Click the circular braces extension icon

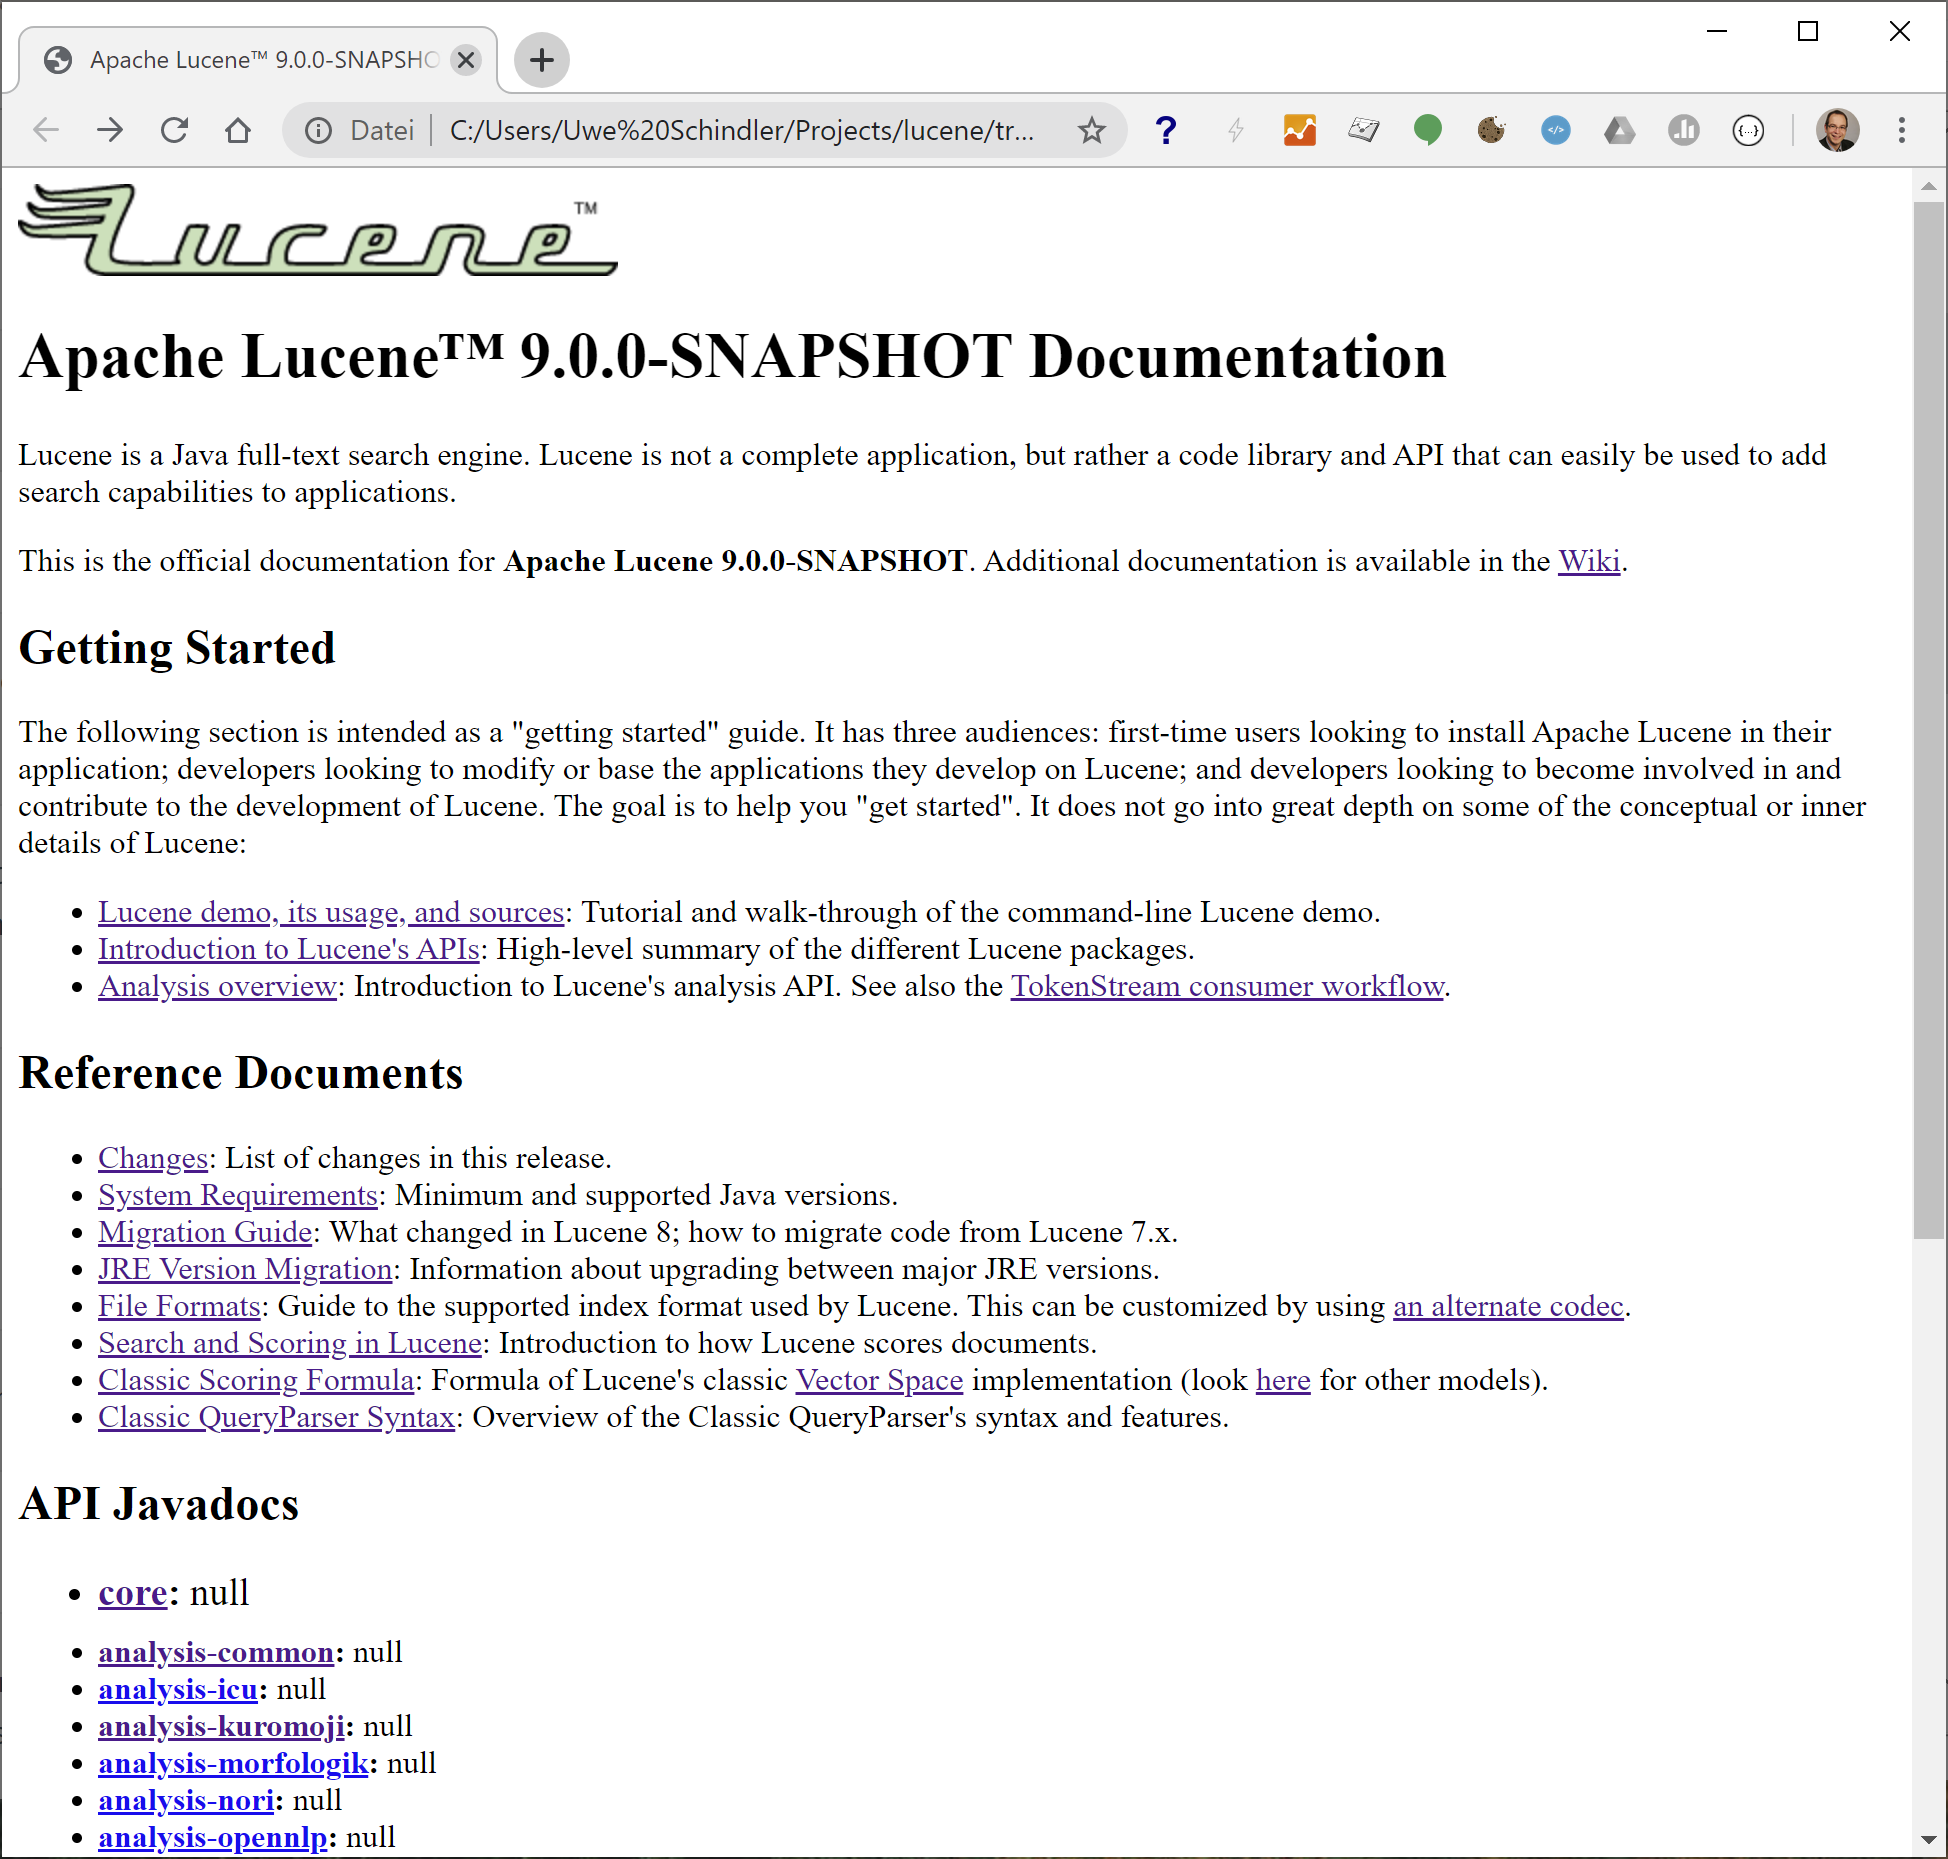pyautogui.click(x=1748, y=130)
